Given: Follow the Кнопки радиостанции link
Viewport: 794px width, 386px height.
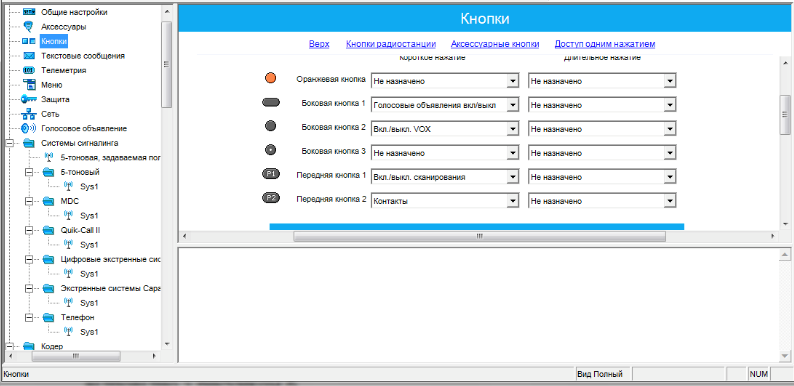Looking at the screenshot, I should [391, 44].
